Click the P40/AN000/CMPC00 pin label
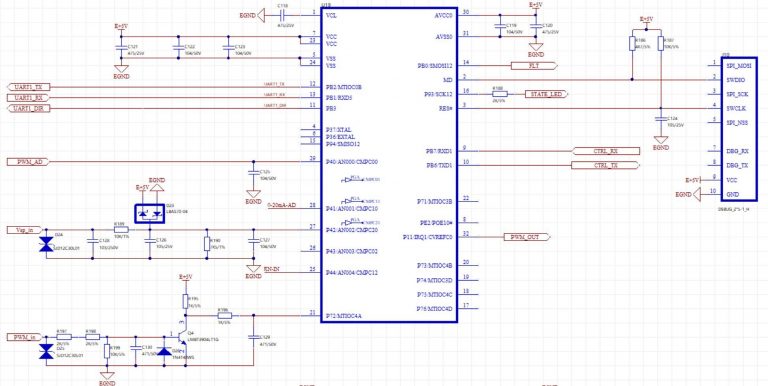This screenshot has width=768, height=386. [x=351, y=162]
